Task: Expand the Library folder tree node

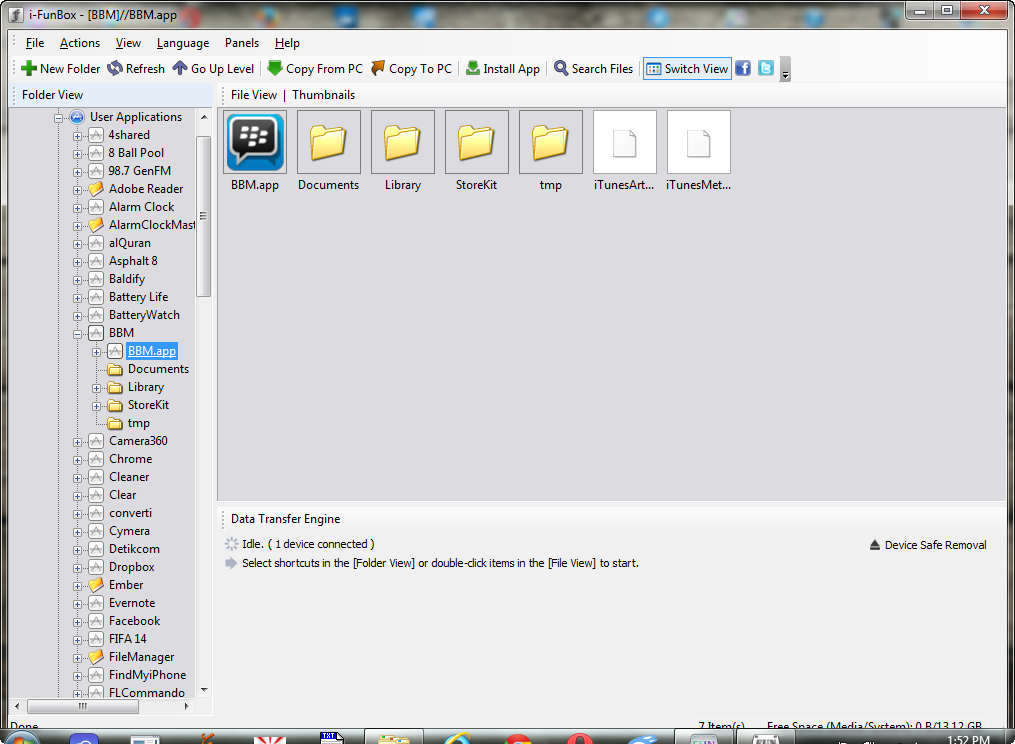Action: point(96,388)
